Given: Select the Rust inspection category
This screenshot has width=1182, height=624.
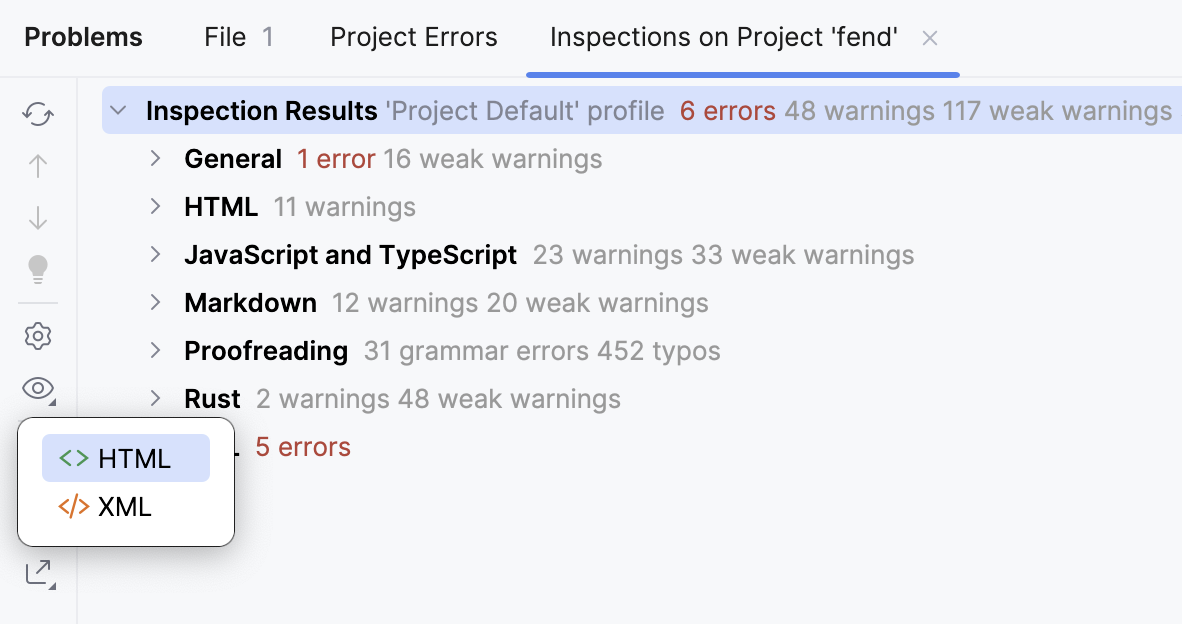Looking at the screenshot, I should tap(211, 398).
